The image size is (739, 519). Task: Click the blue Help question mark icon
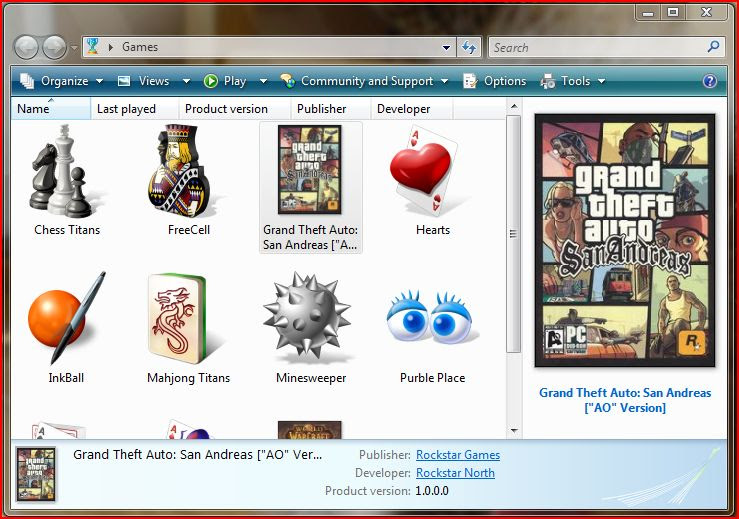click(709, 81)
